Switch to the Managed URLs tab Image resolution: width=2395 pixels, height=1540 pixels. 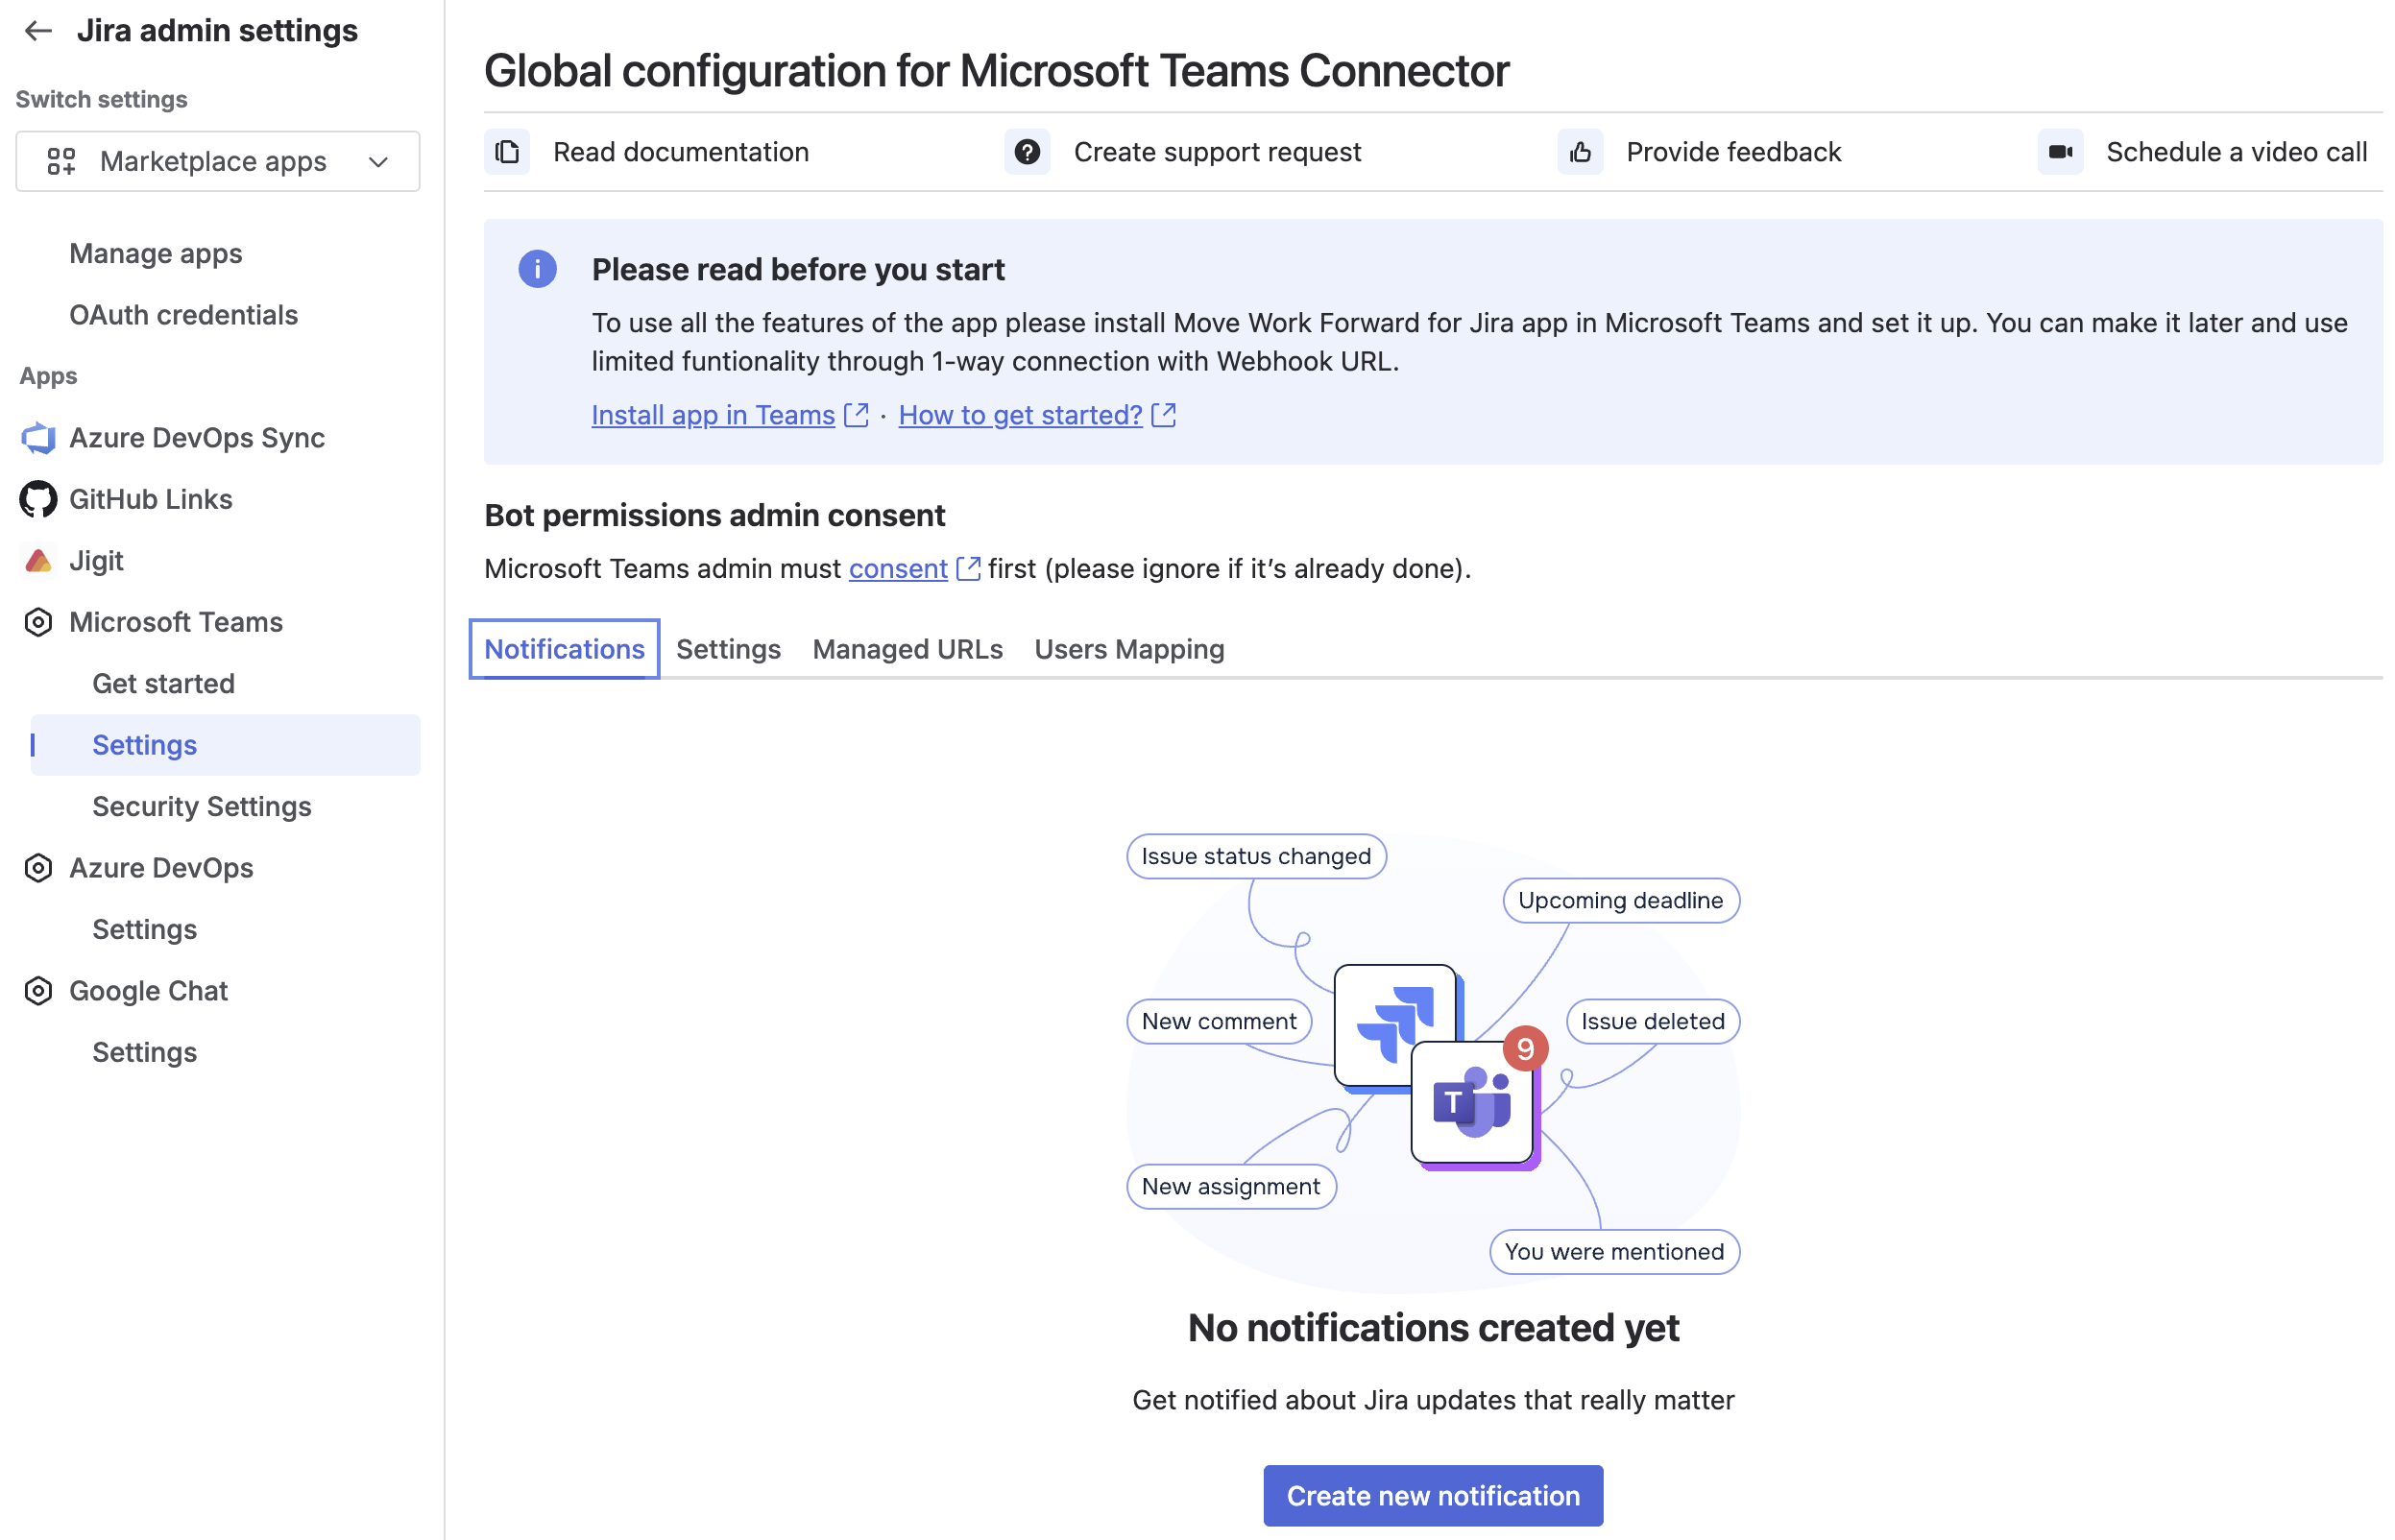pos(907,649)
